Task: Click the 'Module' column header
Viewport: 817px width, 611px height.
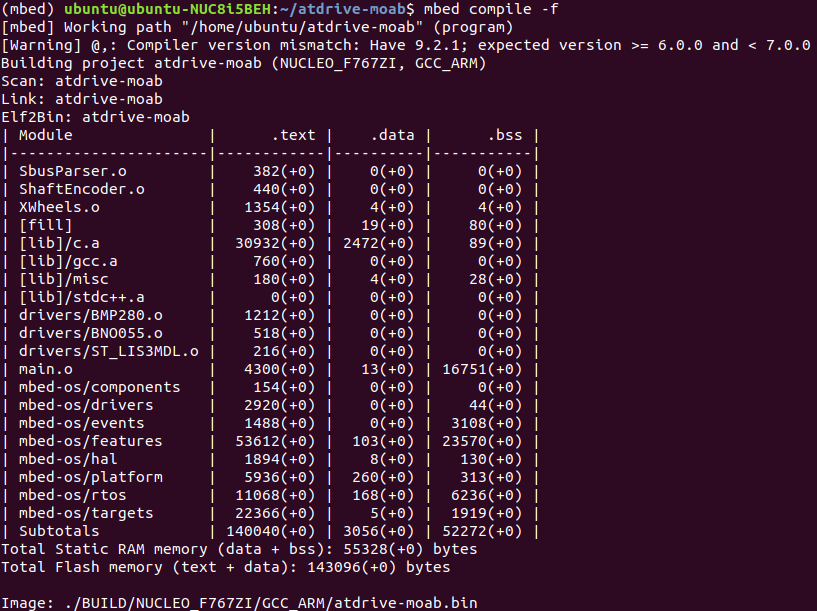Action: (46, 135)
